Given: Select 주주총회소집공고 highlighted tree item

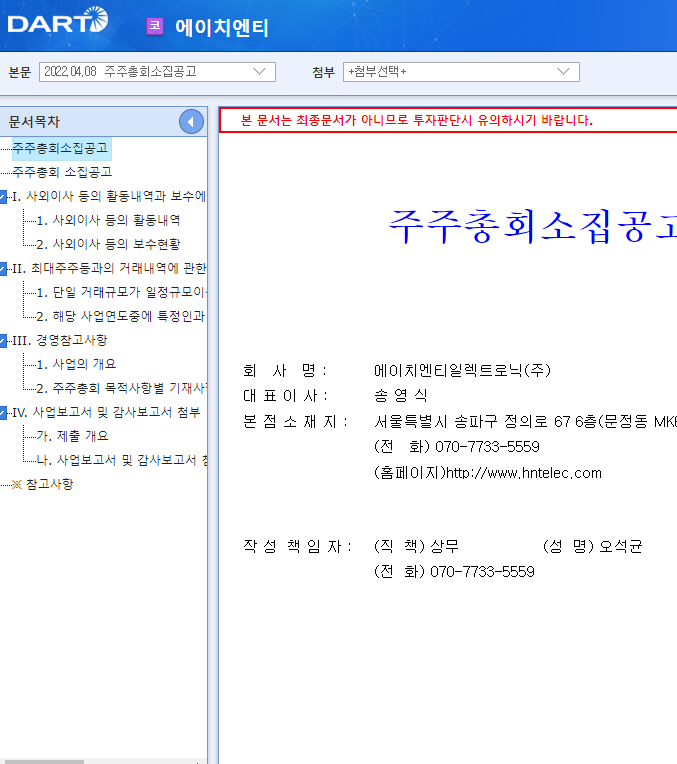Looking at the screenshot, I should [60, 148].
